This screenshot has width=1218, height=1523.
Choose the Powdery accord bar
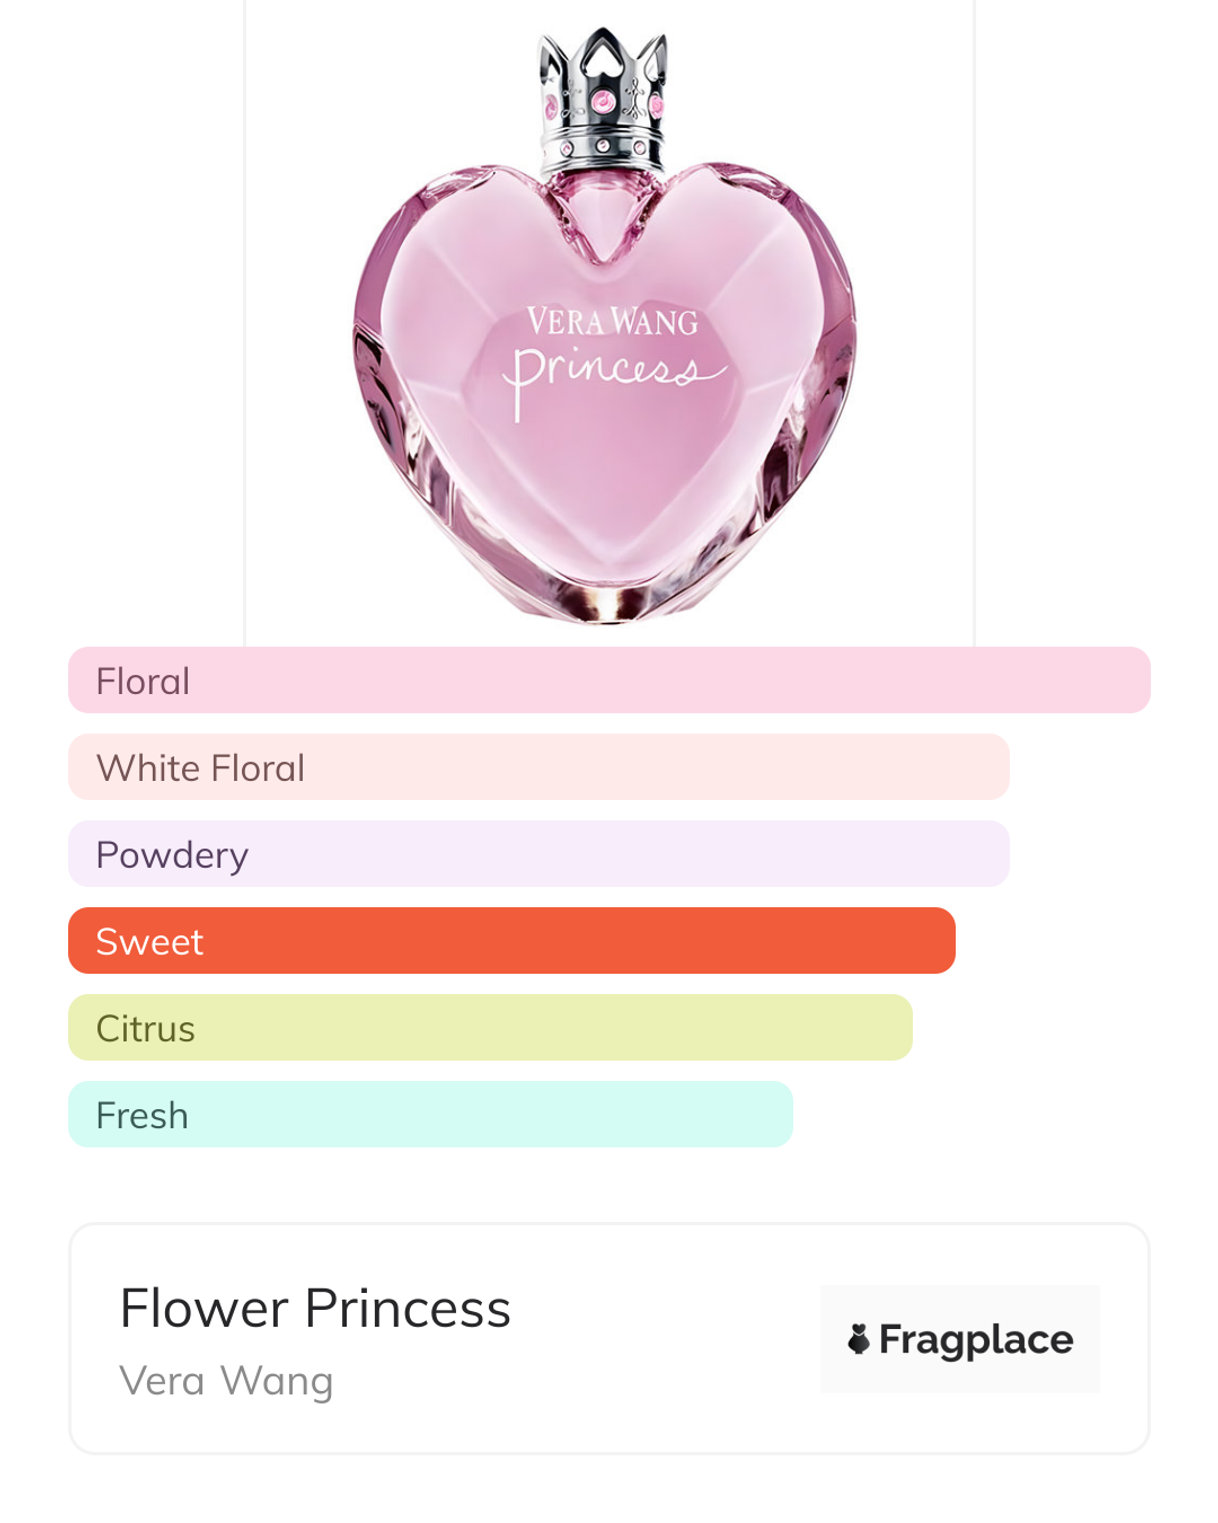click(538, 854)
